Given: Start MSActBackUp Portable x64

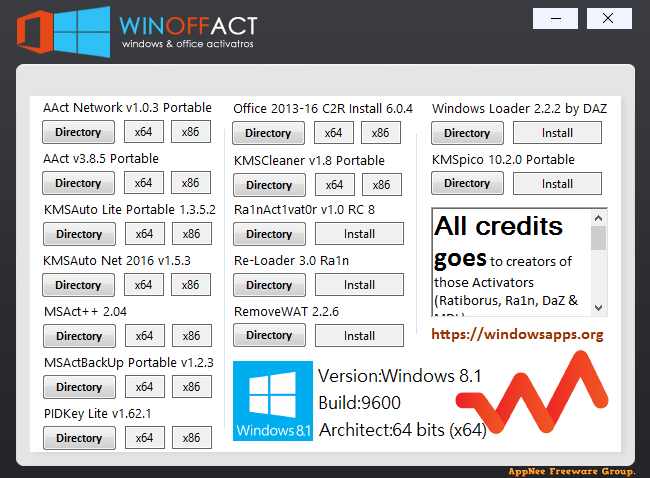Looking at the screenshot, I should (x=145, y=387).
